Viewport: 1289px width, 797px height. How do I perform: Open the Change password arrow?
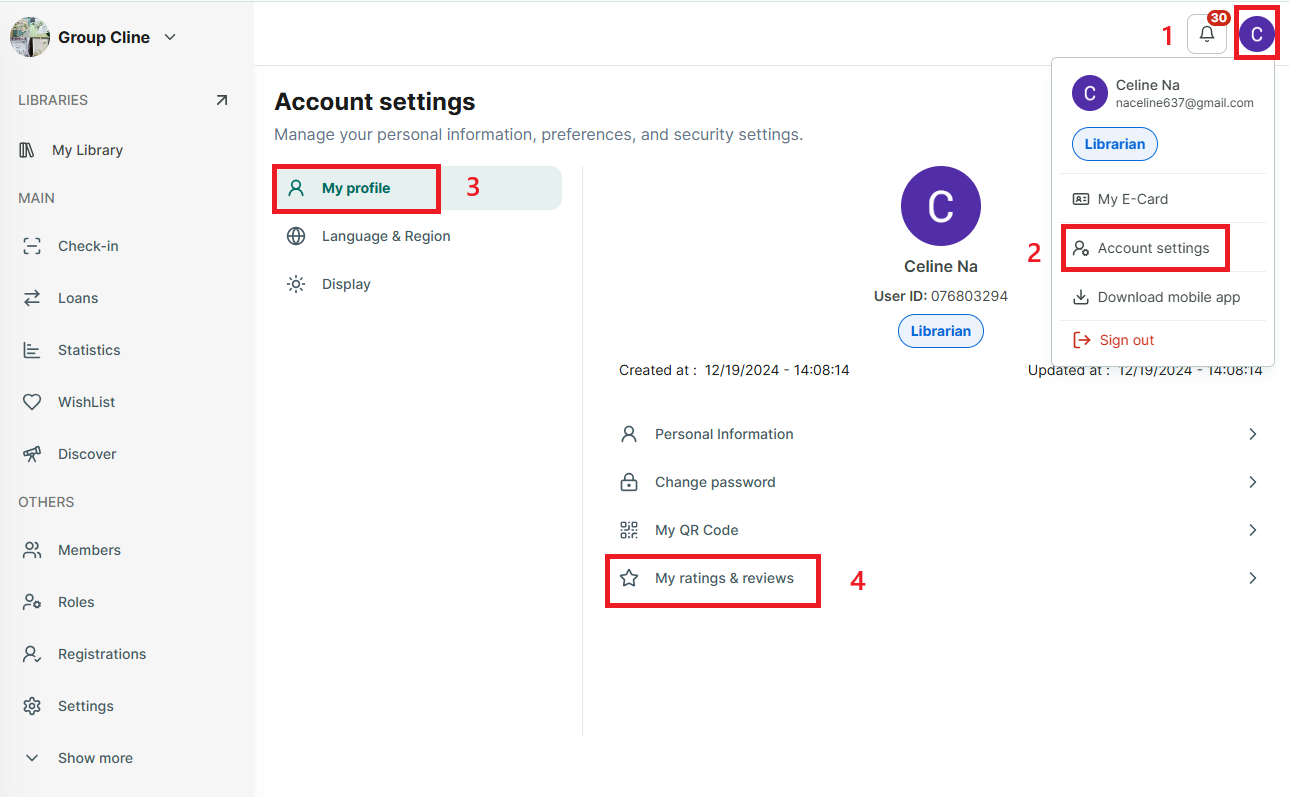pyautogui.click(x=1253, y=482)
